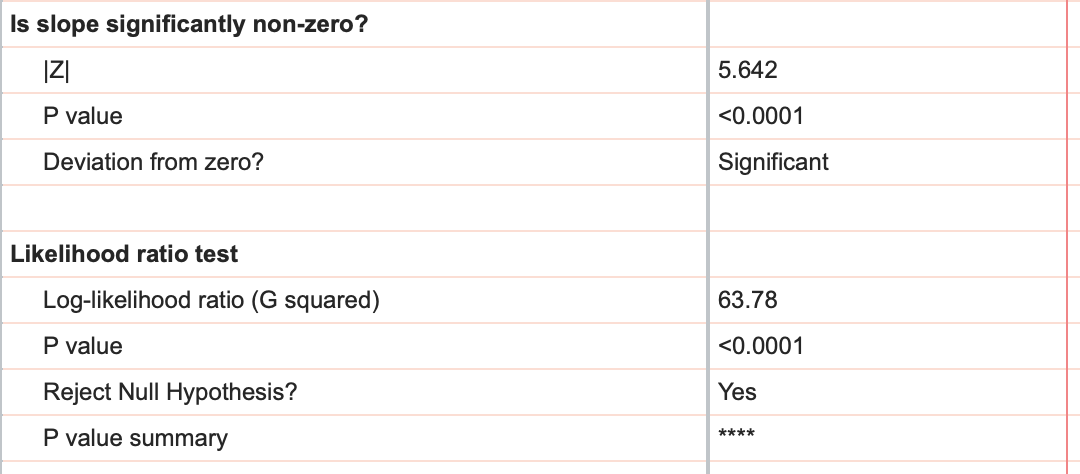Image resolution: width=1080 pixels, height=474 pixels.
Task: Click blank label cell above Likelihood ratio test
Action: [350, 208]
